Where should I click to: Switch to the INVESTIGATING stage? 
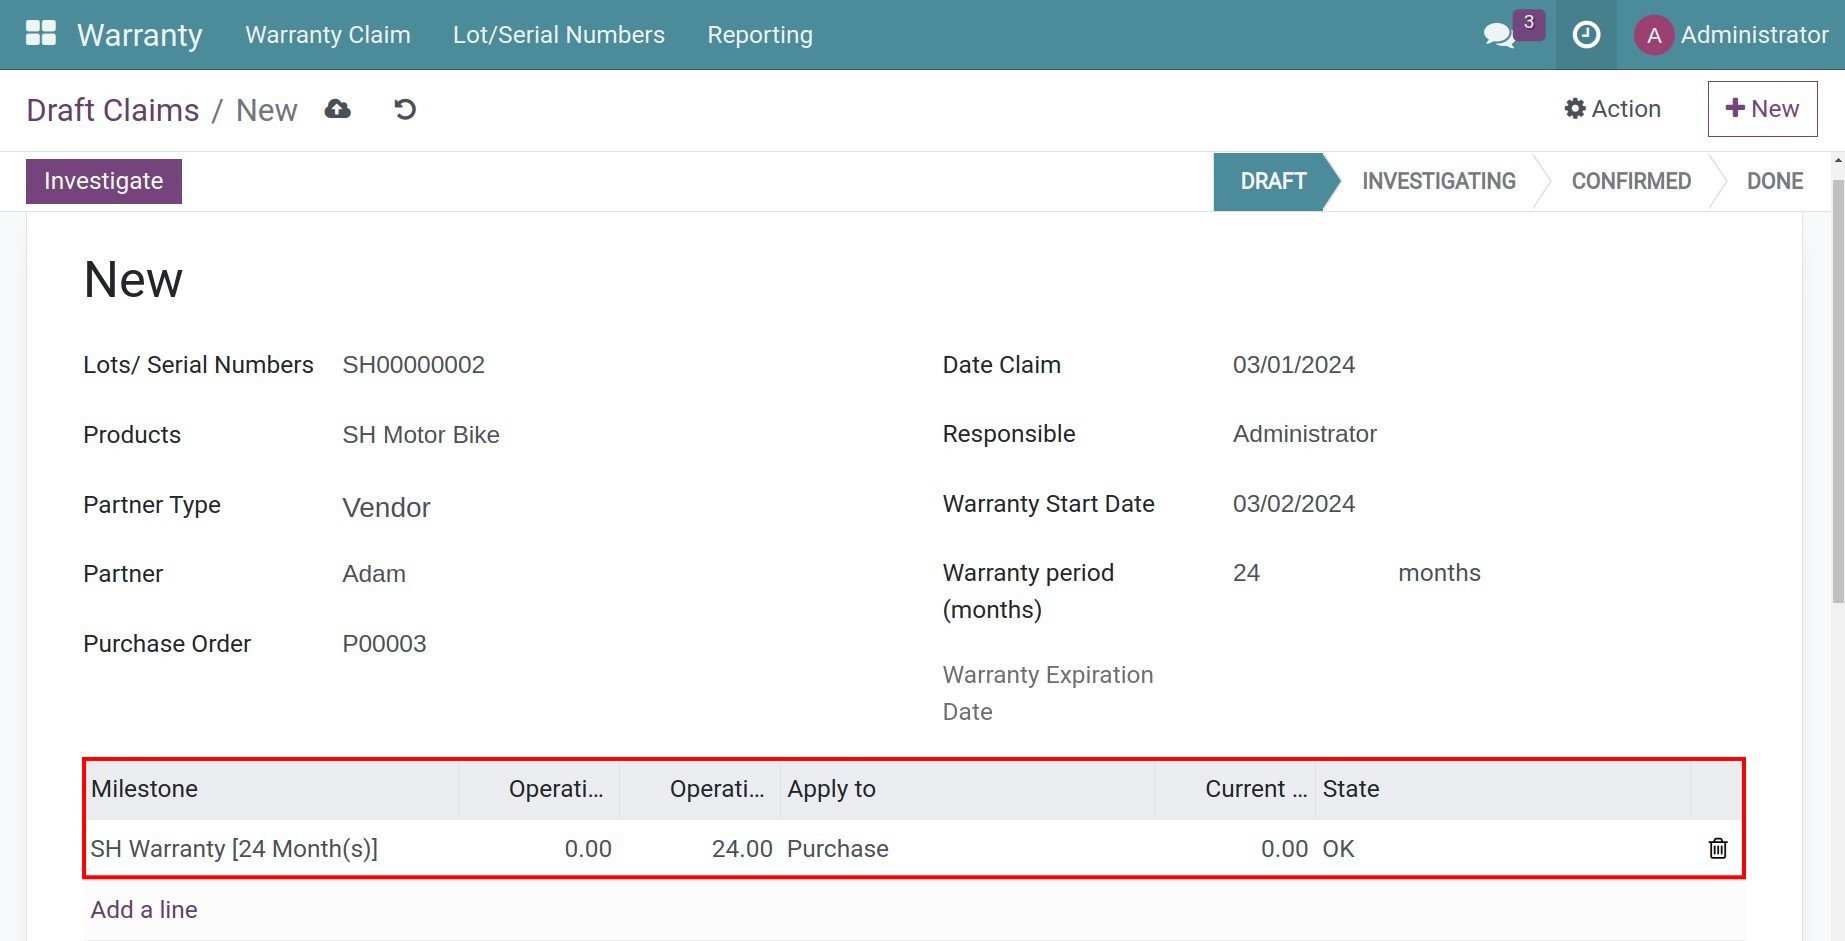coord(1438,181)
